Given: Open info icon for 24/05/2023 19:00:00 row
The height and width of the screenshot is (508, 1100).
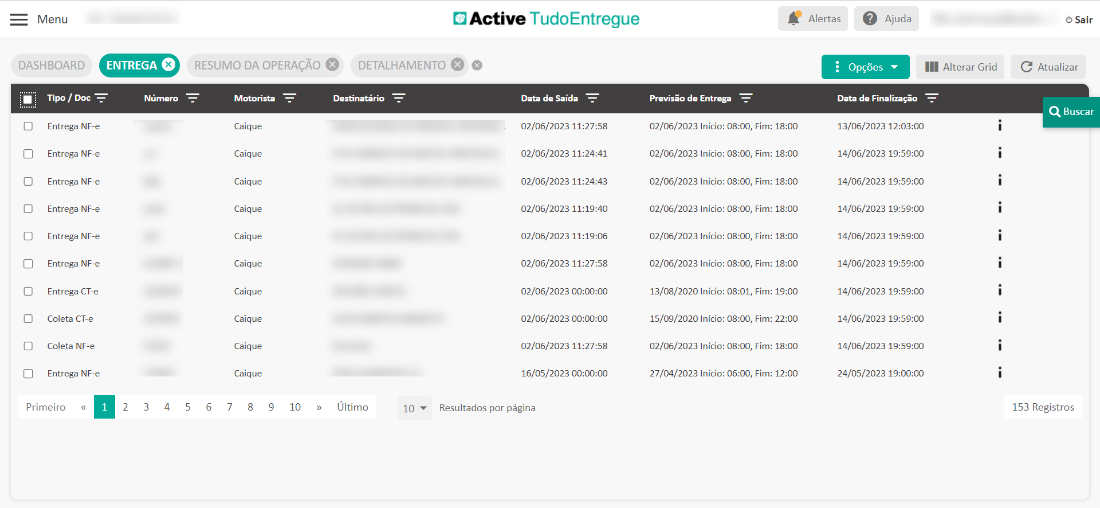Looking at the screenshot, I should [1000, 373].
